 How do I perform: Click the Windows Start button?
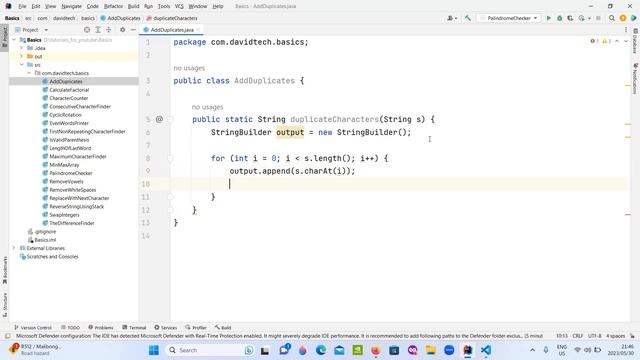(x=154, y=350)
